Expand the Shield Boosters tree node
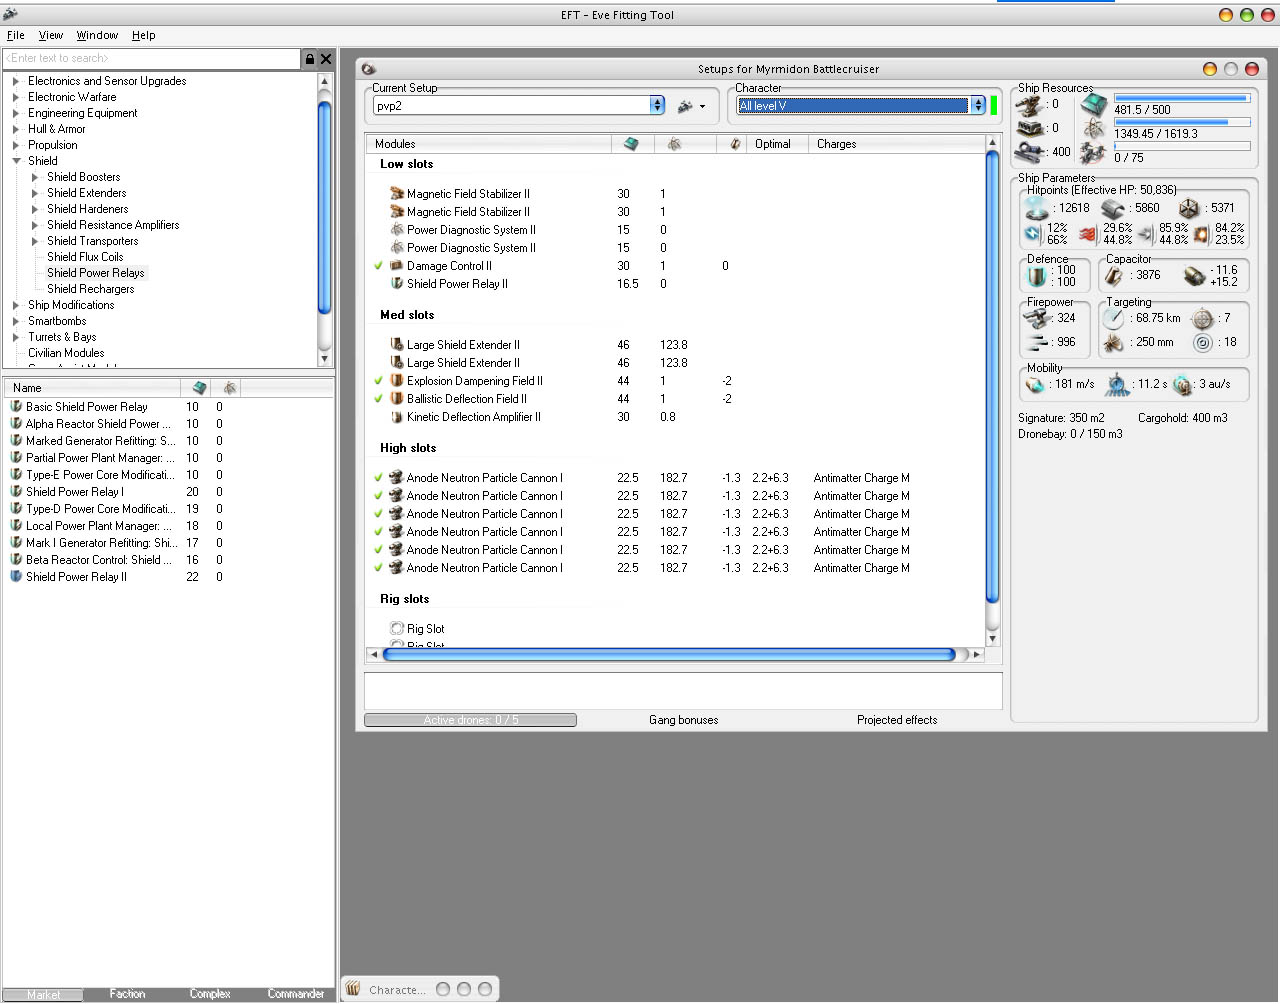 (x=35, y=177)
